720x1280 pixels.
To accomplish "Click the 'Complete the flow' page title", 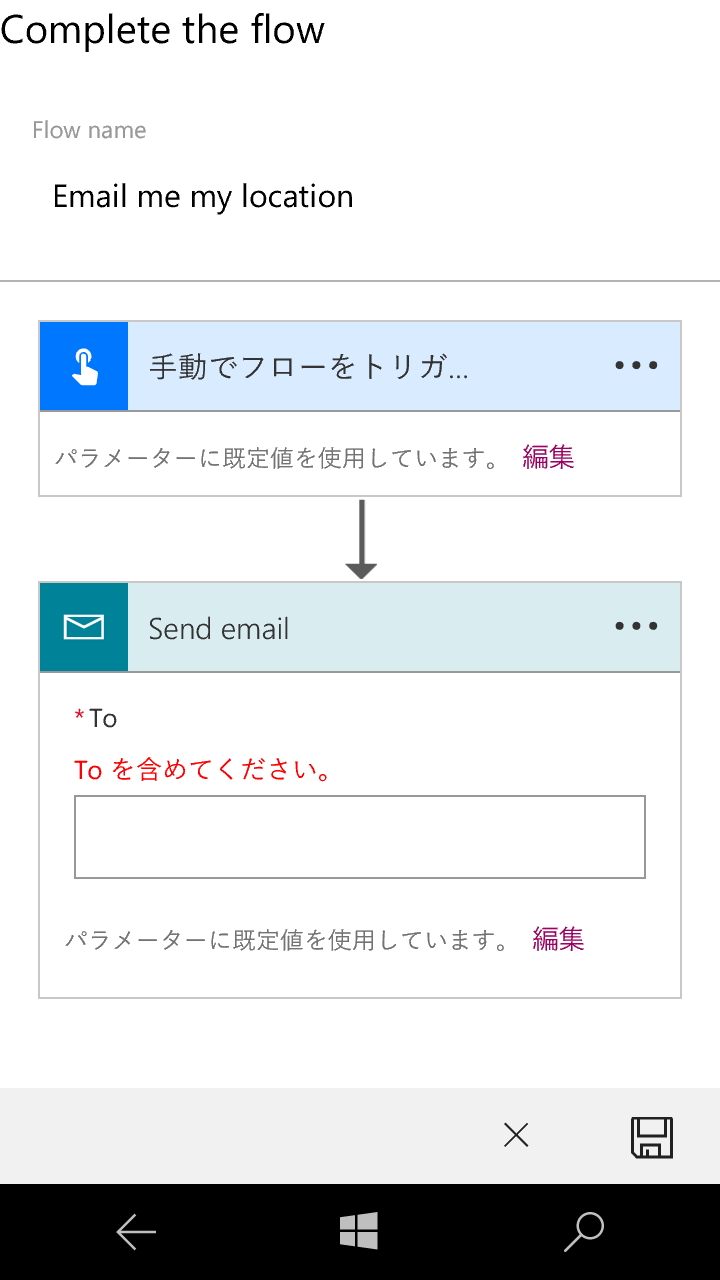I will pyautogui.click(x=163, y=30).
